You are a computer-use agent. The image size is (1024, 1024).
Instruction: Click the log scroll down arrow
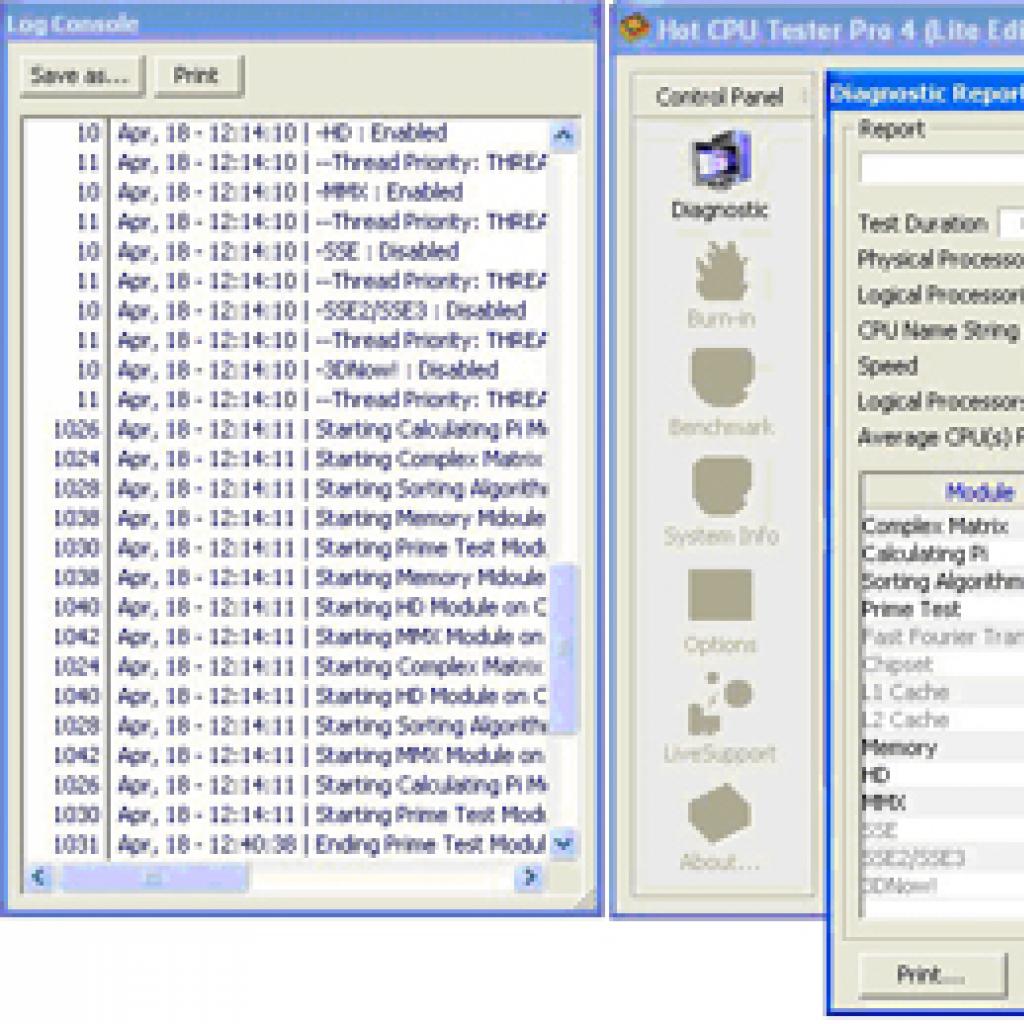coord(563,844)
